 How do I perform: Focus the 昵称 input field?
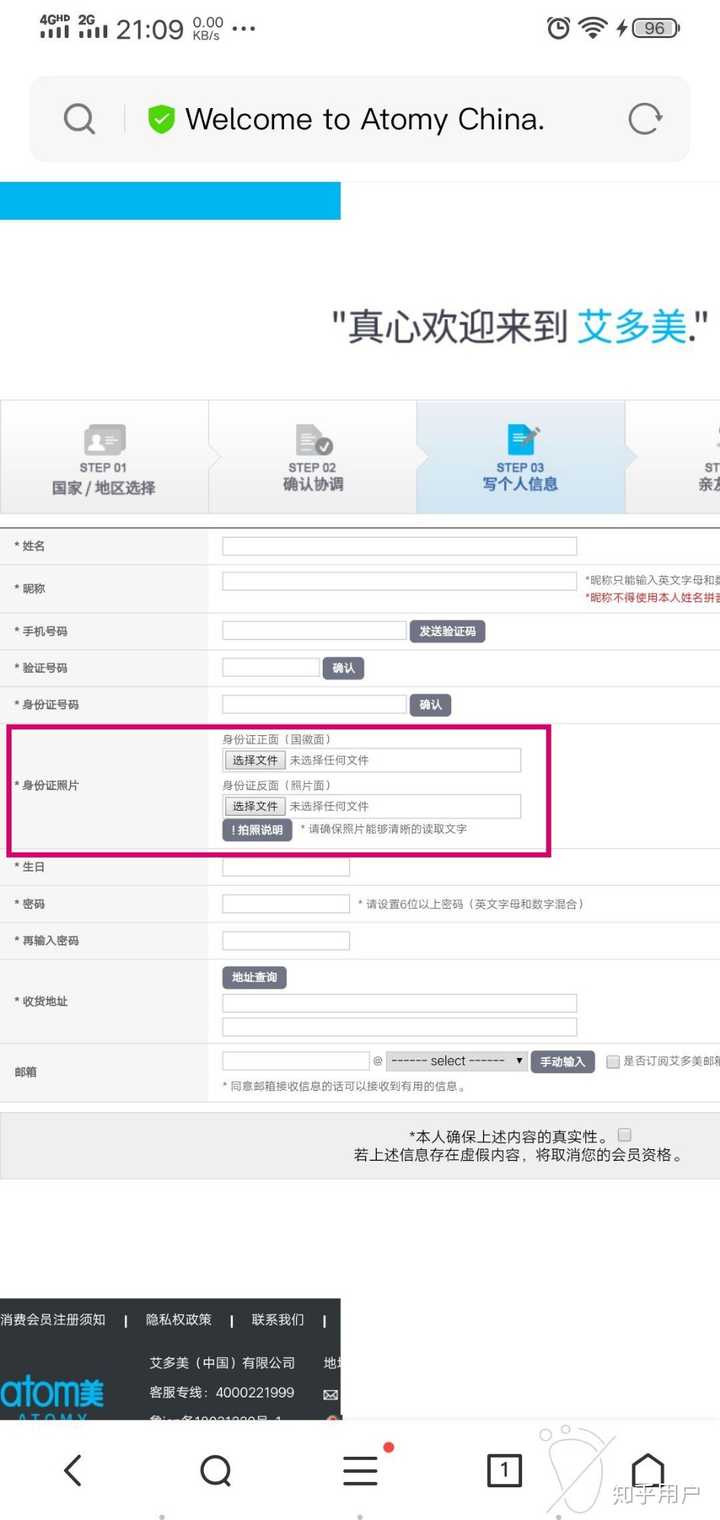400,581
